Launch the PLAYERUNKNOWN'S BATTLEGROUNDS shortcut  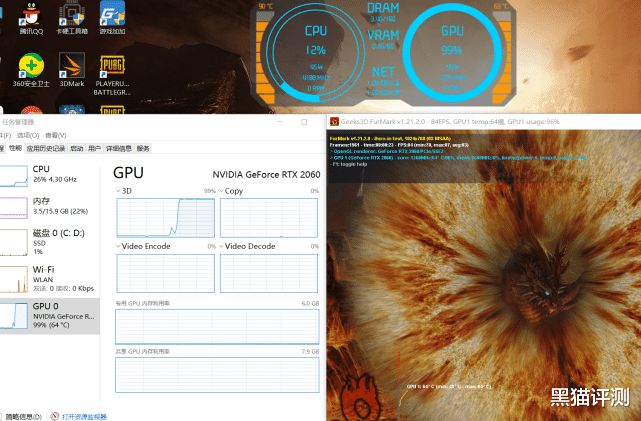point(112,76)
